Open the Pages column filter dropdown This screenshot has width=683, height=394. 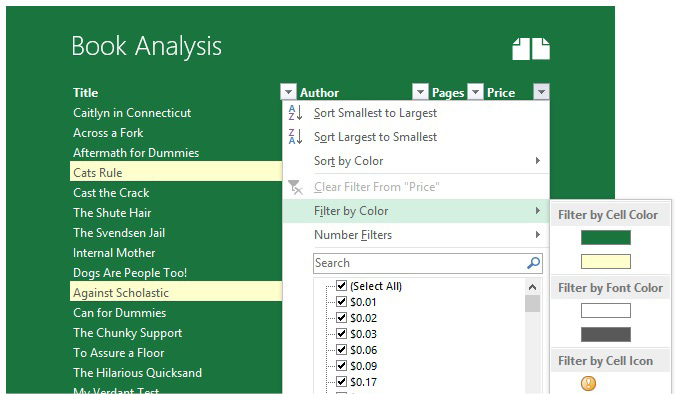[x=476, y=92]
